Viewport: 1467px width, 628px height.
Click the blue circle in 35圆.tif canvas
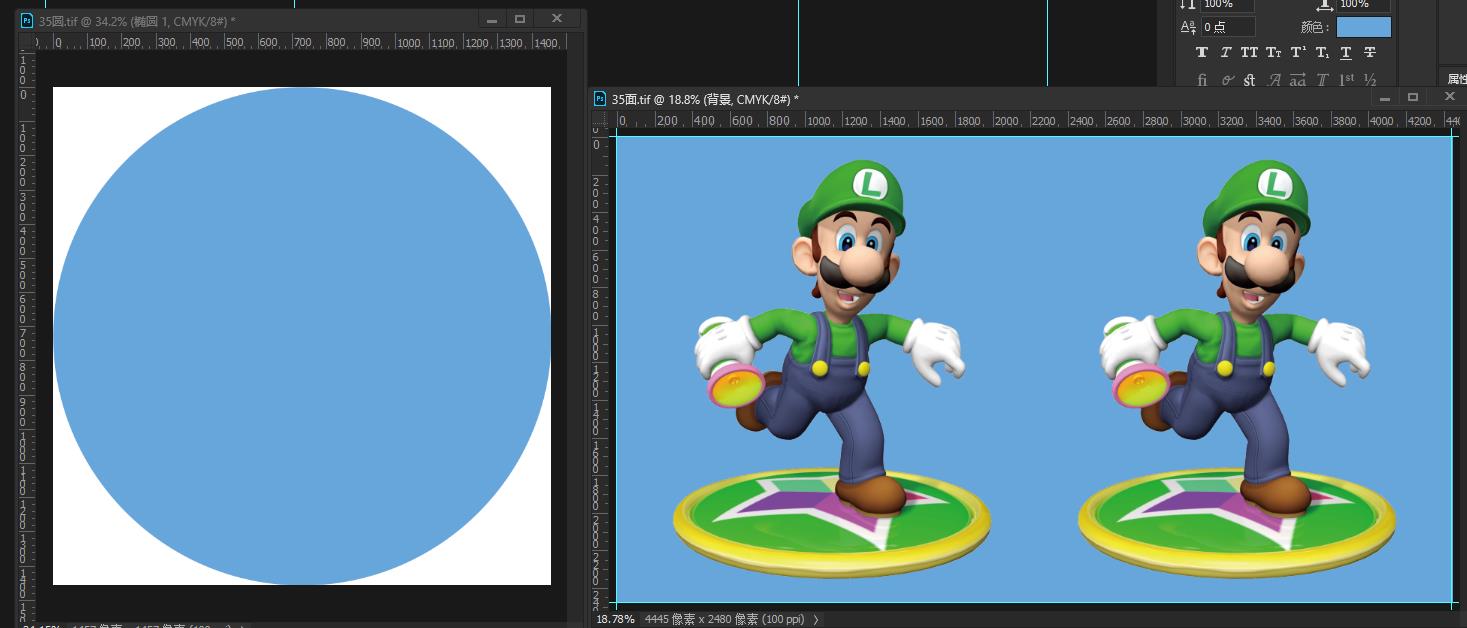(x=302, y=336)
